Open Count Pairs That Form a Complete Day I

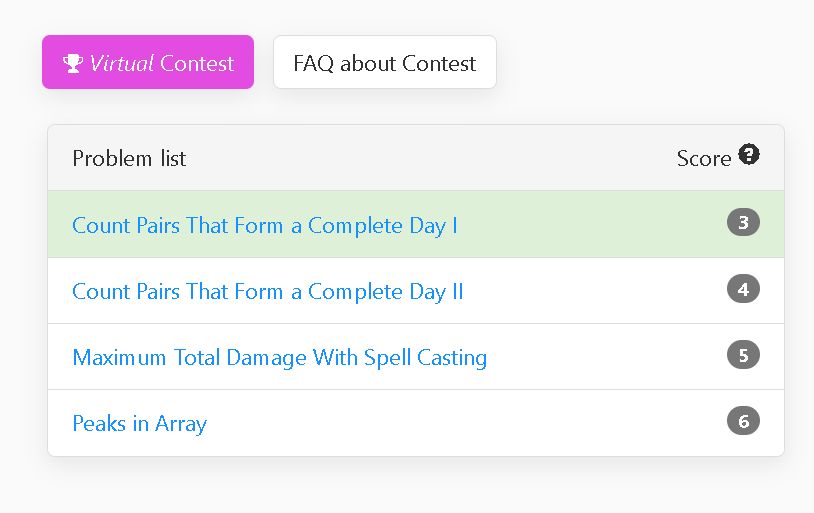point(265,225)
